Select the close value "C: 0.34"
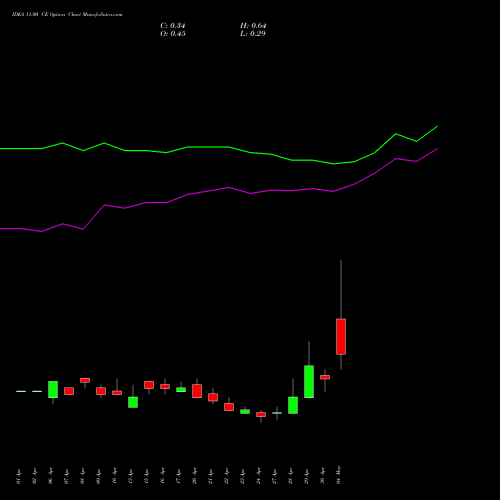This screenshot has width=500, height=500. click(173, 26)
